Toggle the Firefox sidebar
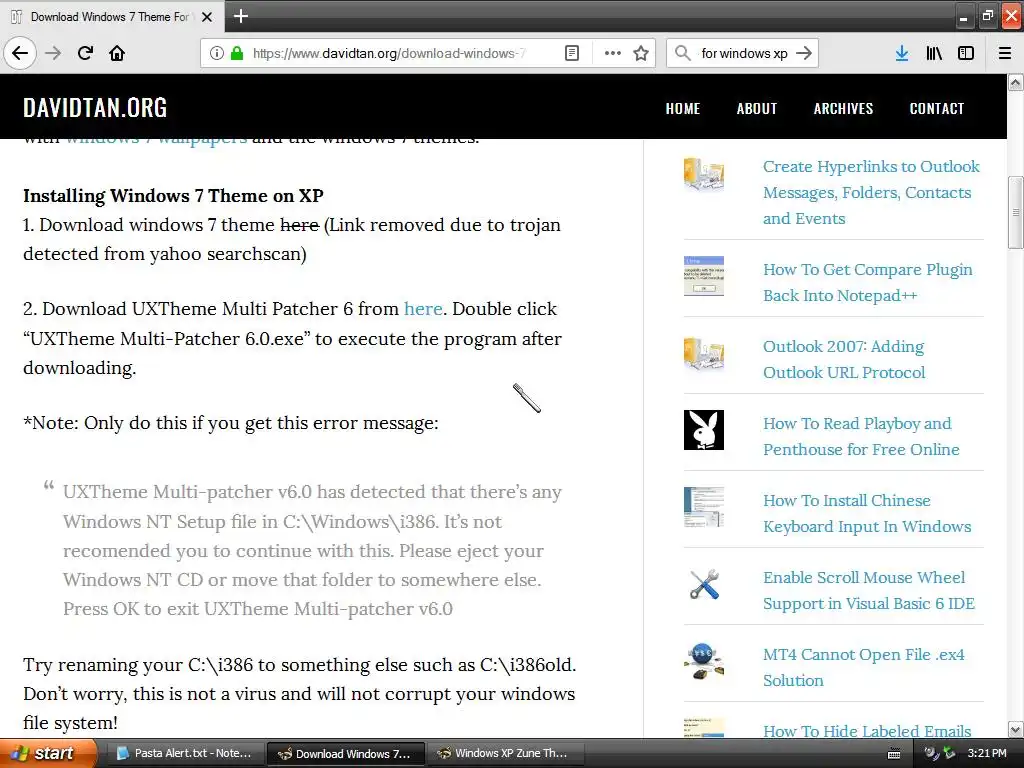1024x768 pixels. coord(966,53)
